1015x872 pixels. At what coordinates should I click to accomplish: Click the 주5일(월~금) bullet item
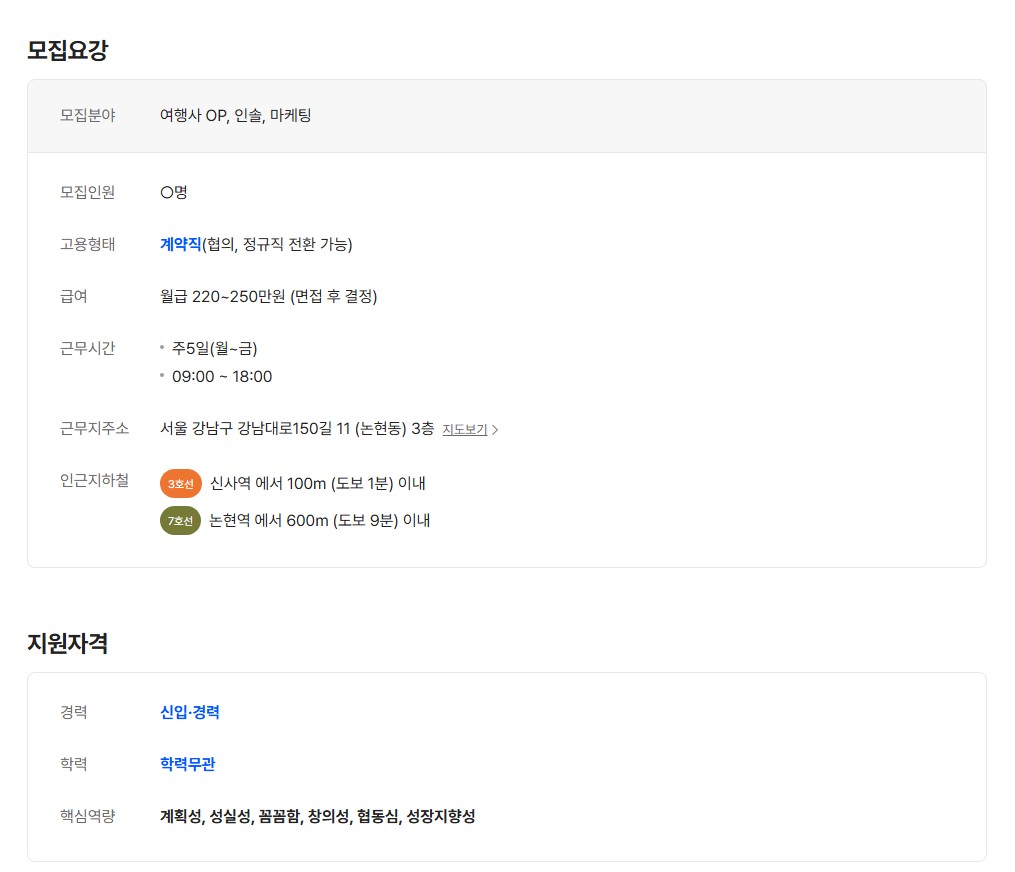[214, 348]
